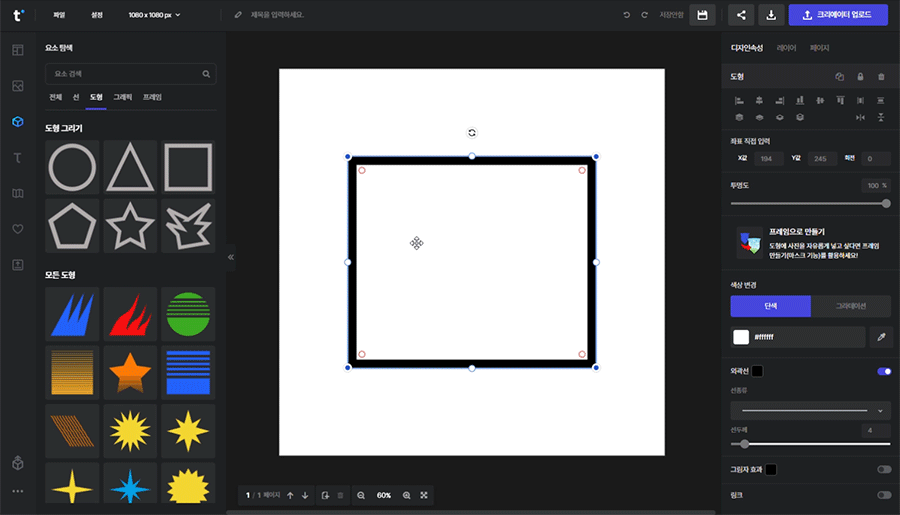The image size is (900, 515).
Task: Click the 크리에이터 업로드 button
Action: click(x=844, y=15)
